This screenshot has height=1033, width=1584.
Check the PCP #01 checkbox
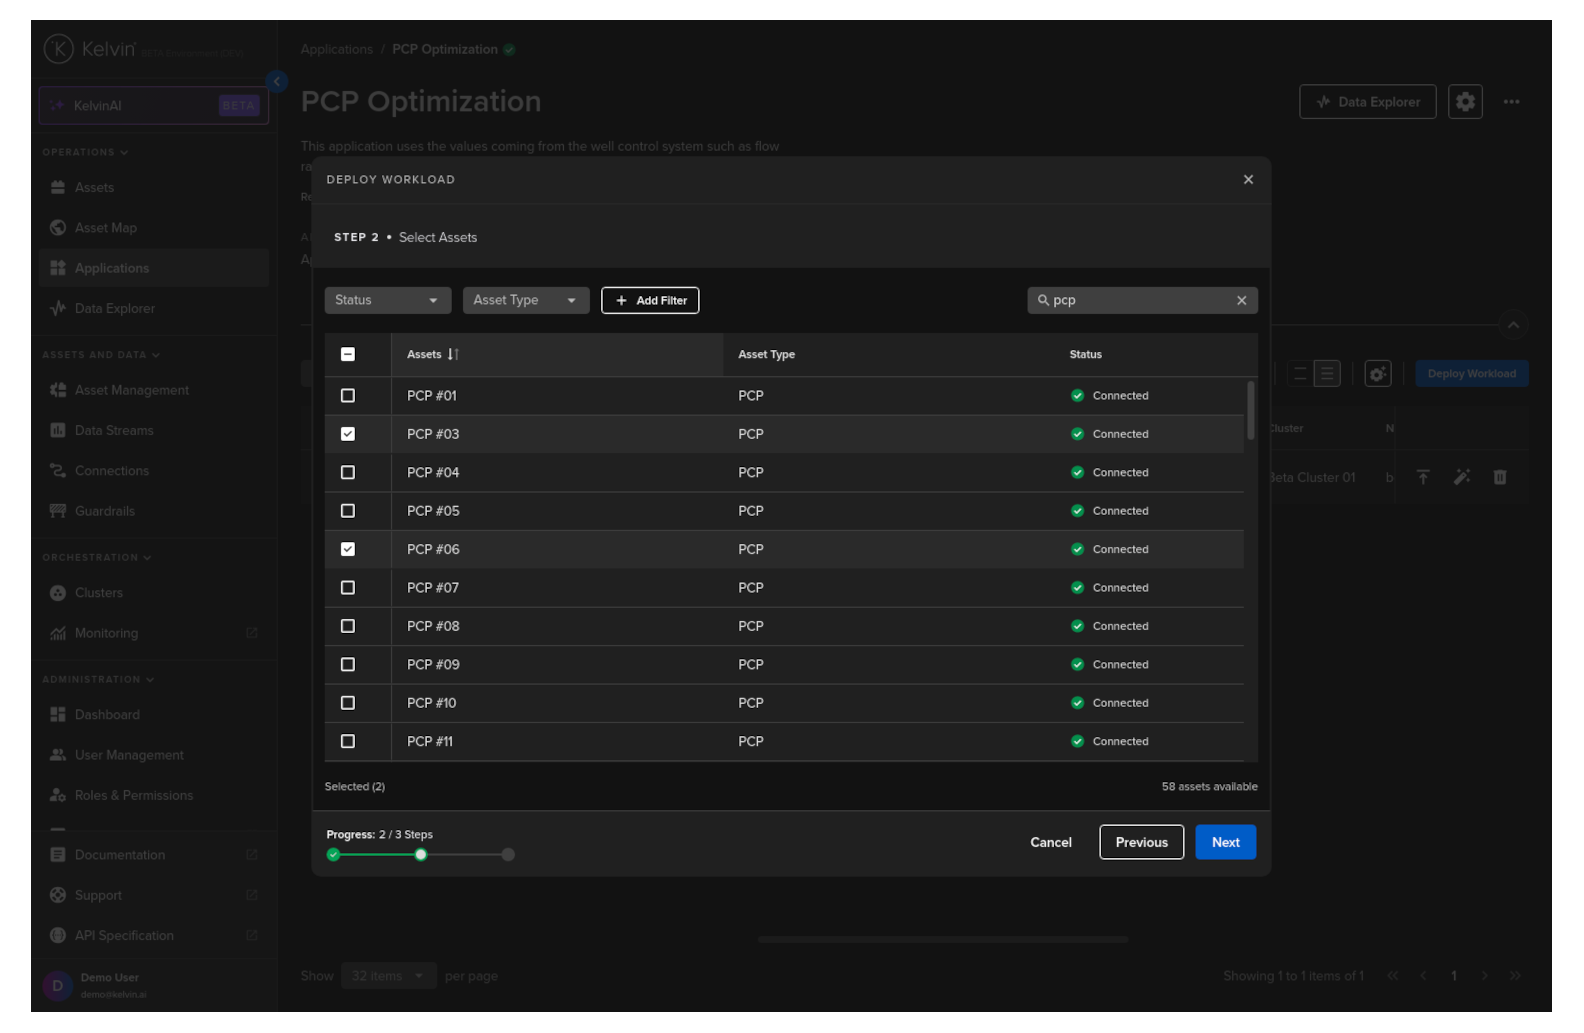[348, 396]
